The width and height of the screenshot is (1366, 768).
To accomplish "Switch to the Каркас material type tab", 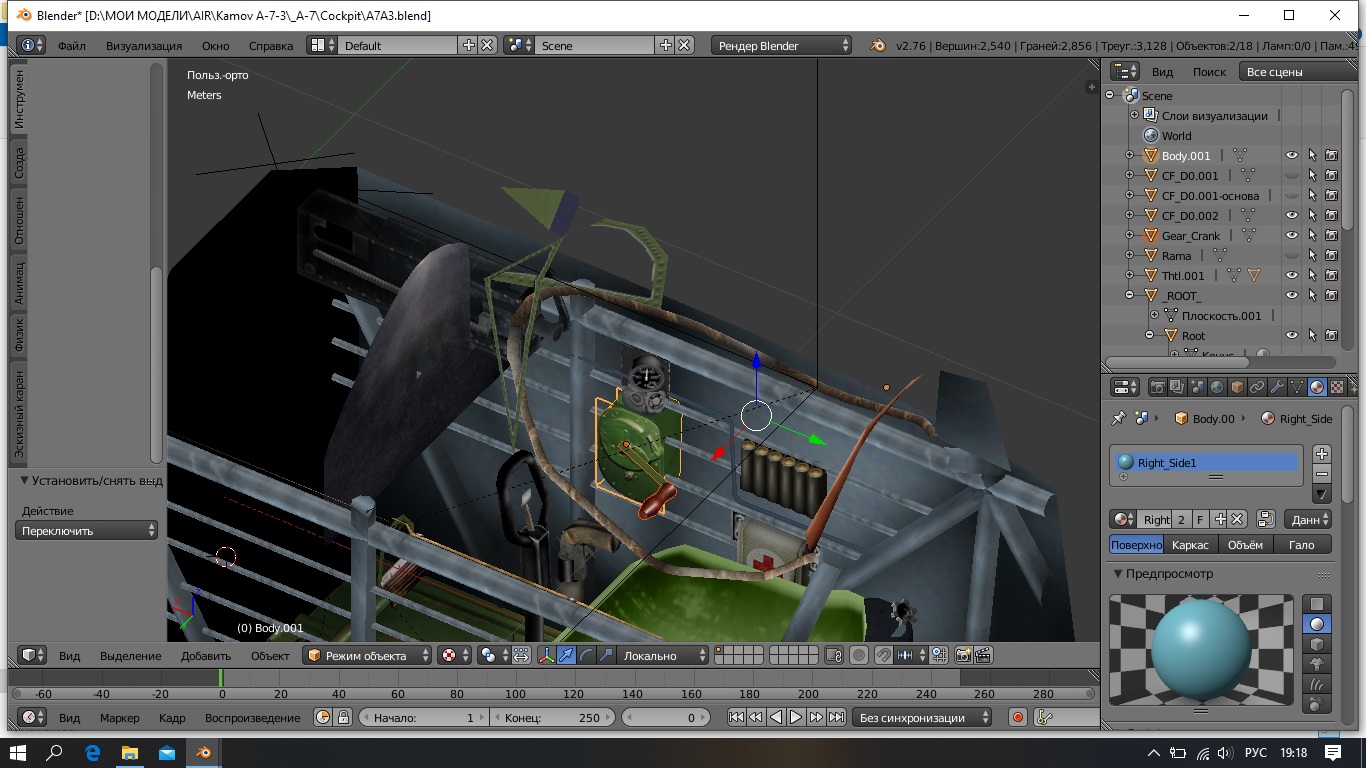I will click(1190, 545).
